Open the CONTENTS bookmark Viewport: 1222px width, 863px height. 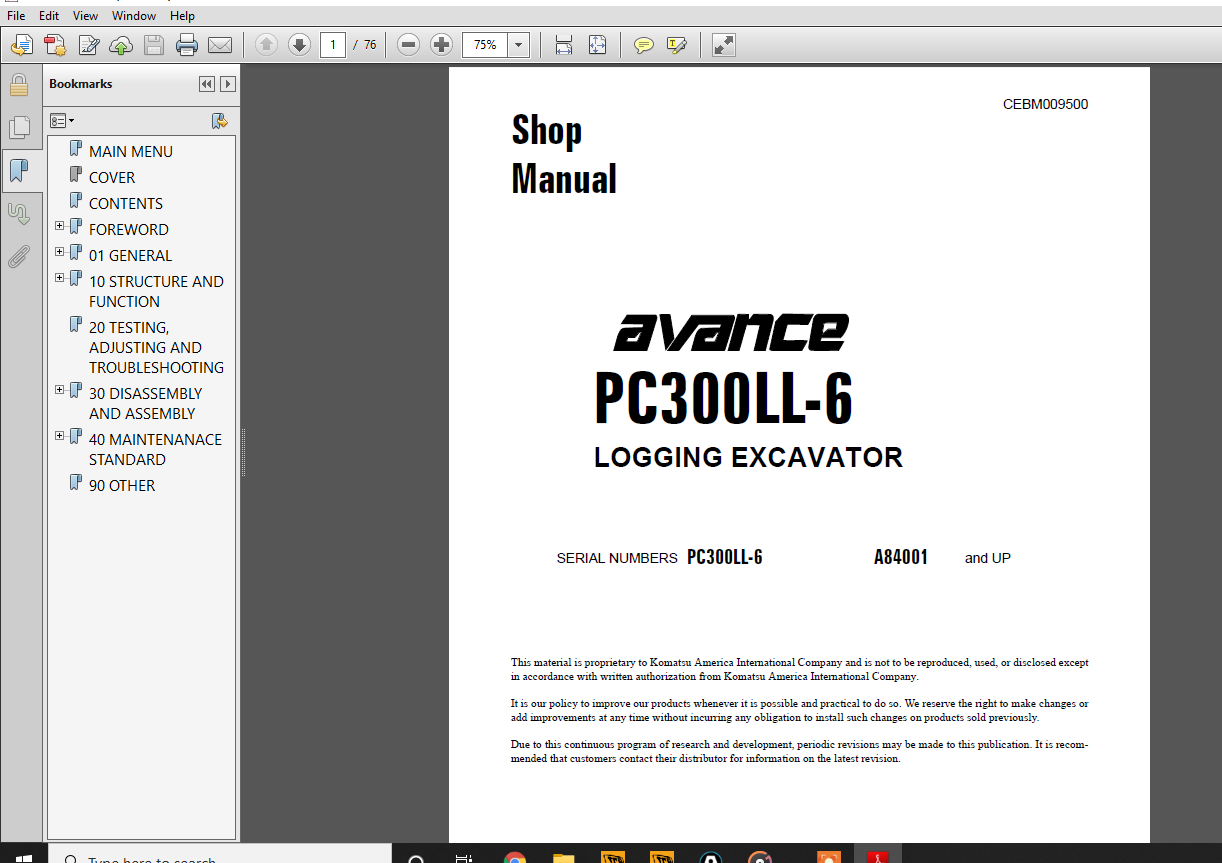126,204
